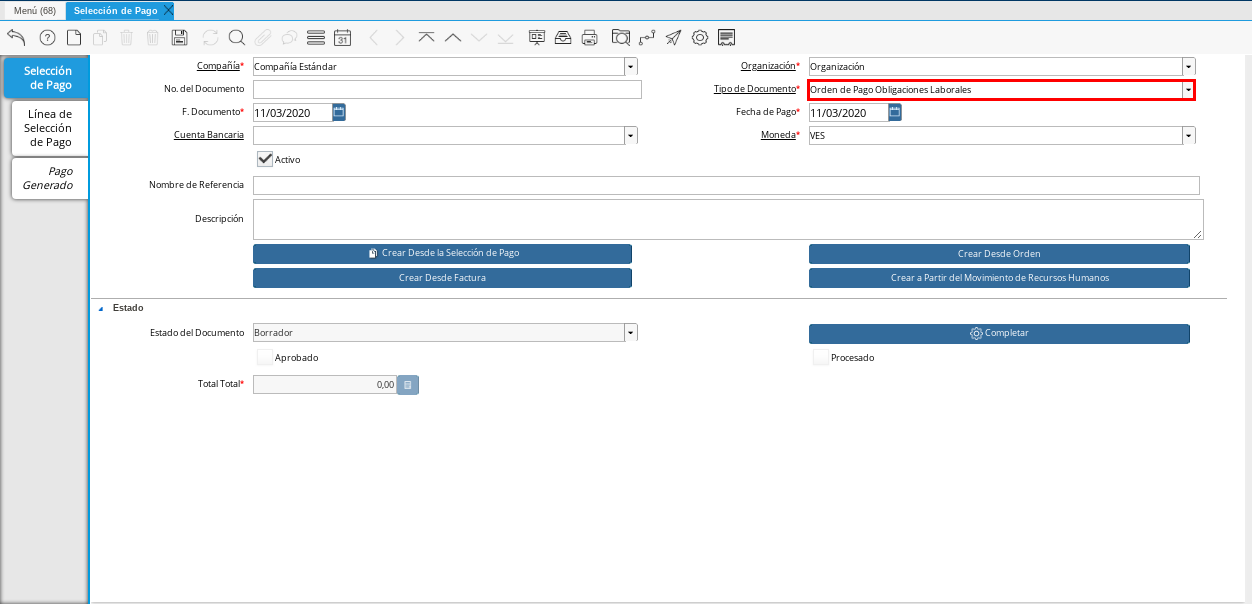1252x605 pixels.
Task: Open the Menú (68) tab
Action: tap(34, 10)
